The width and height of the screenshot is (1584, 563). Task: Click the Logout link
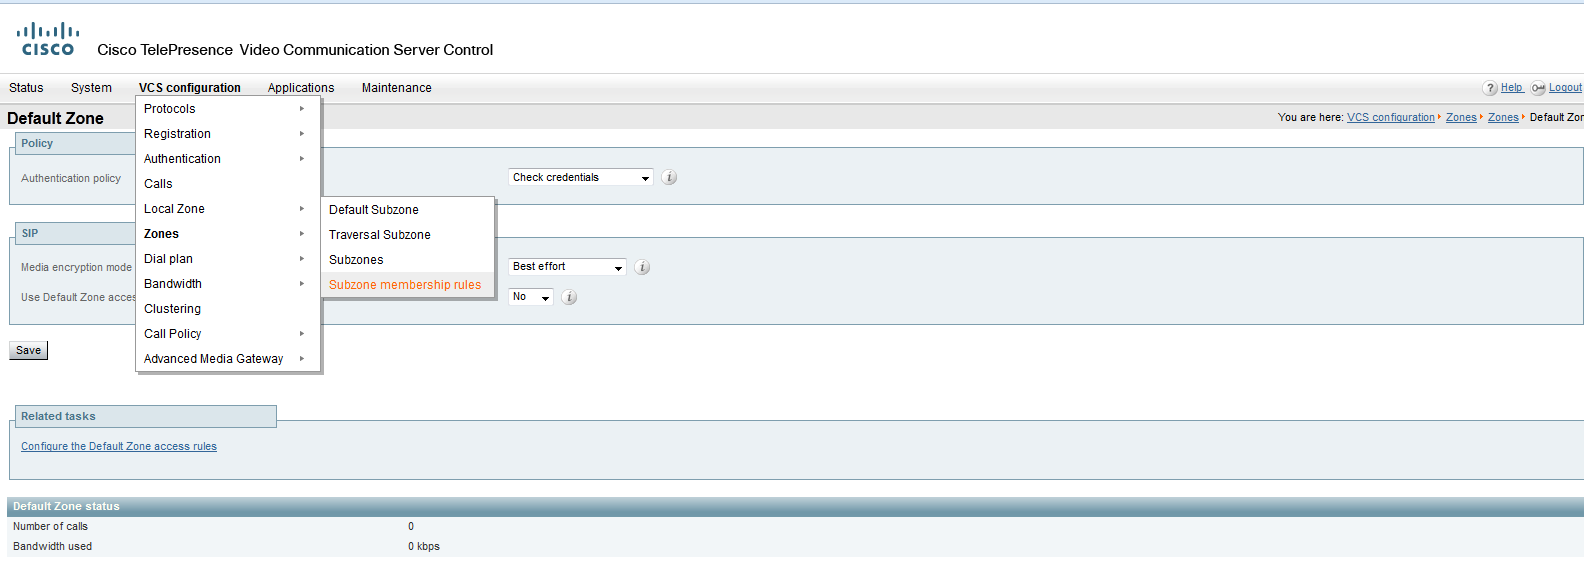coord(1565,88)
